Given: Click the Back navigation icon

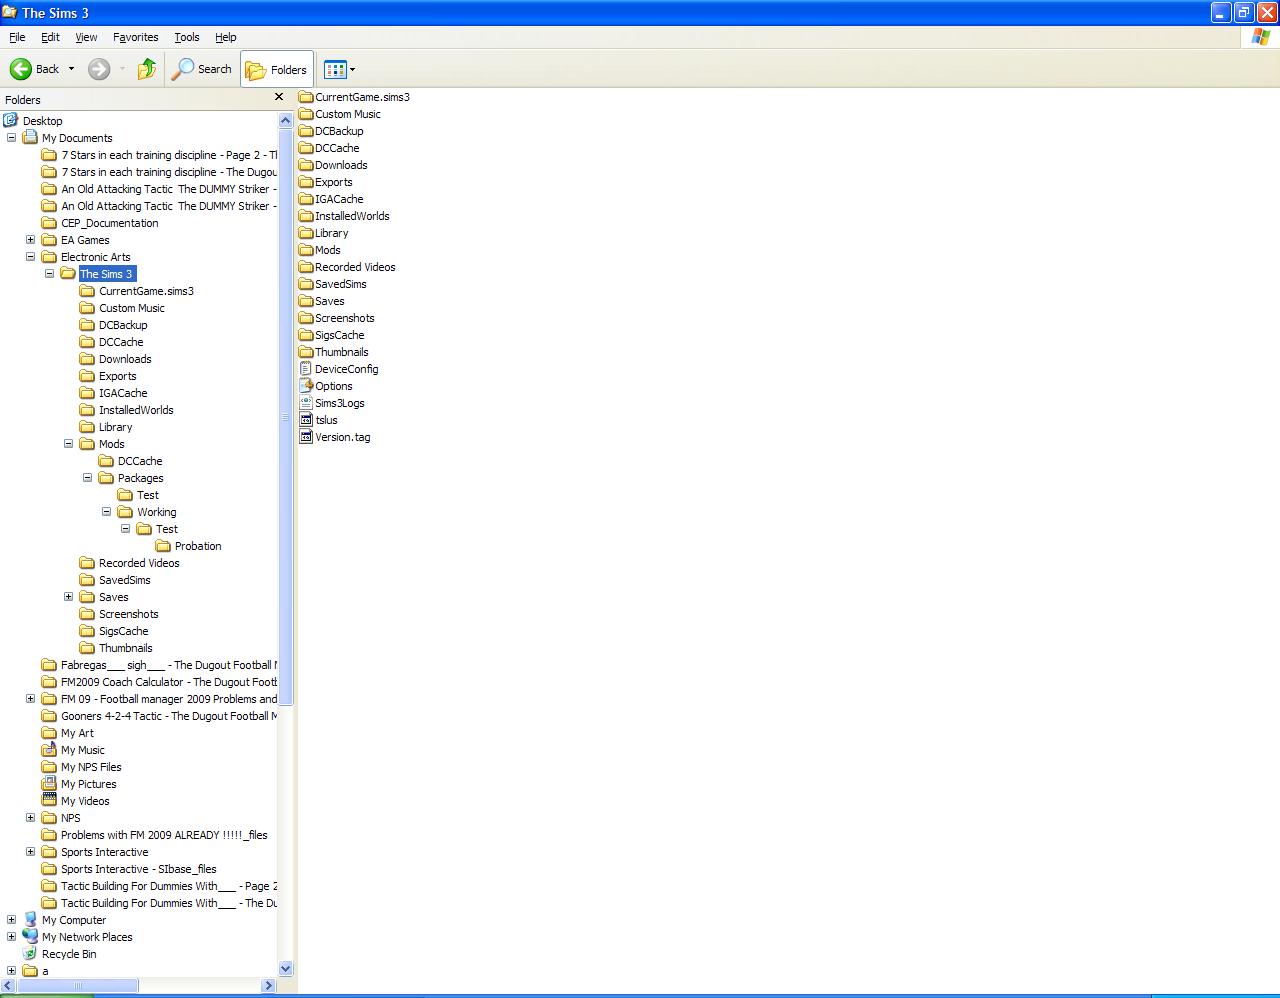Looking at the screenshot, I should click(x=22, y=69).
